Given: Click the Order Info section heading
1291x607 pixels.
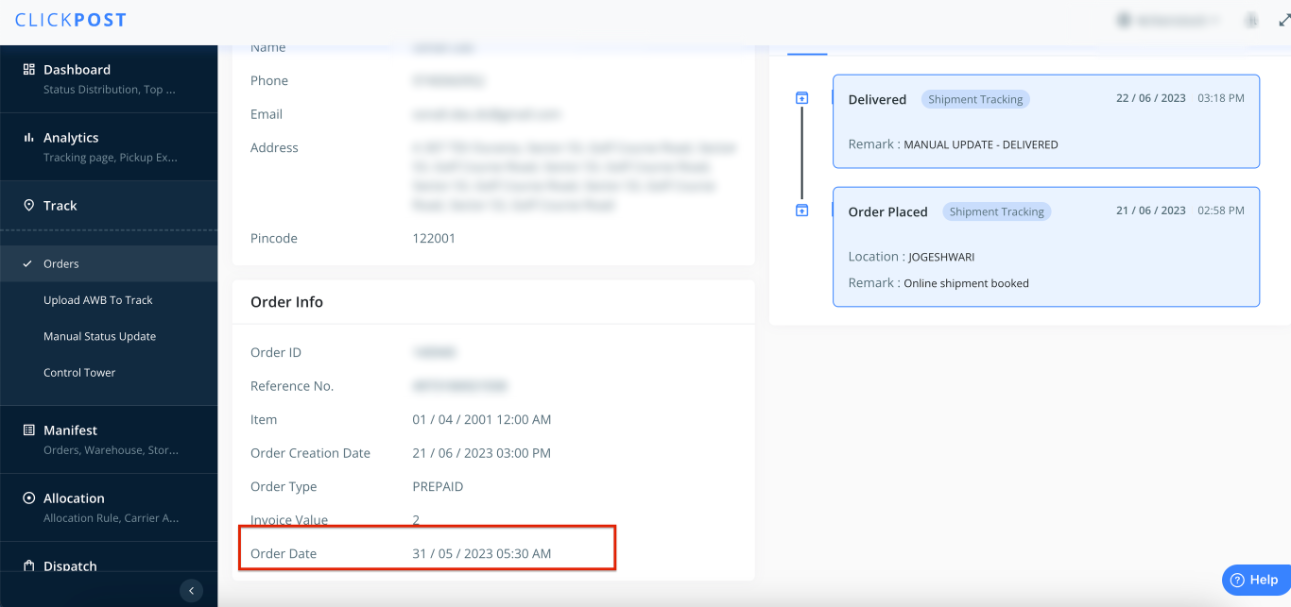Looking at the screenshot, I should 287,302.
